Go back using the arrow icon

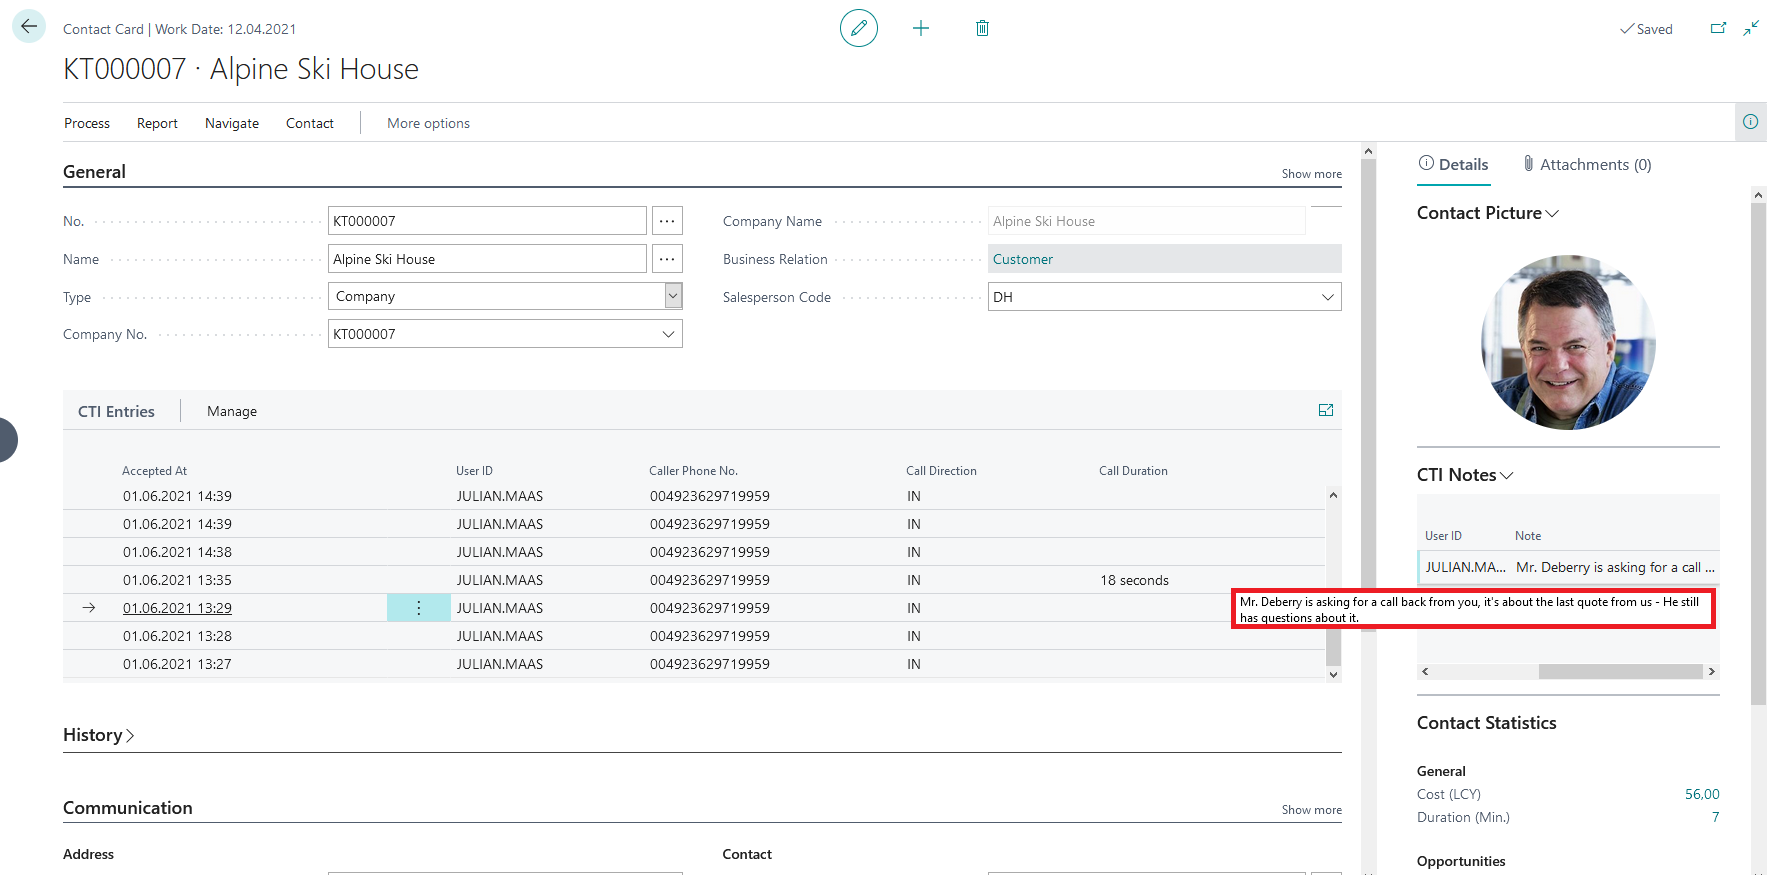pos(29,27)
